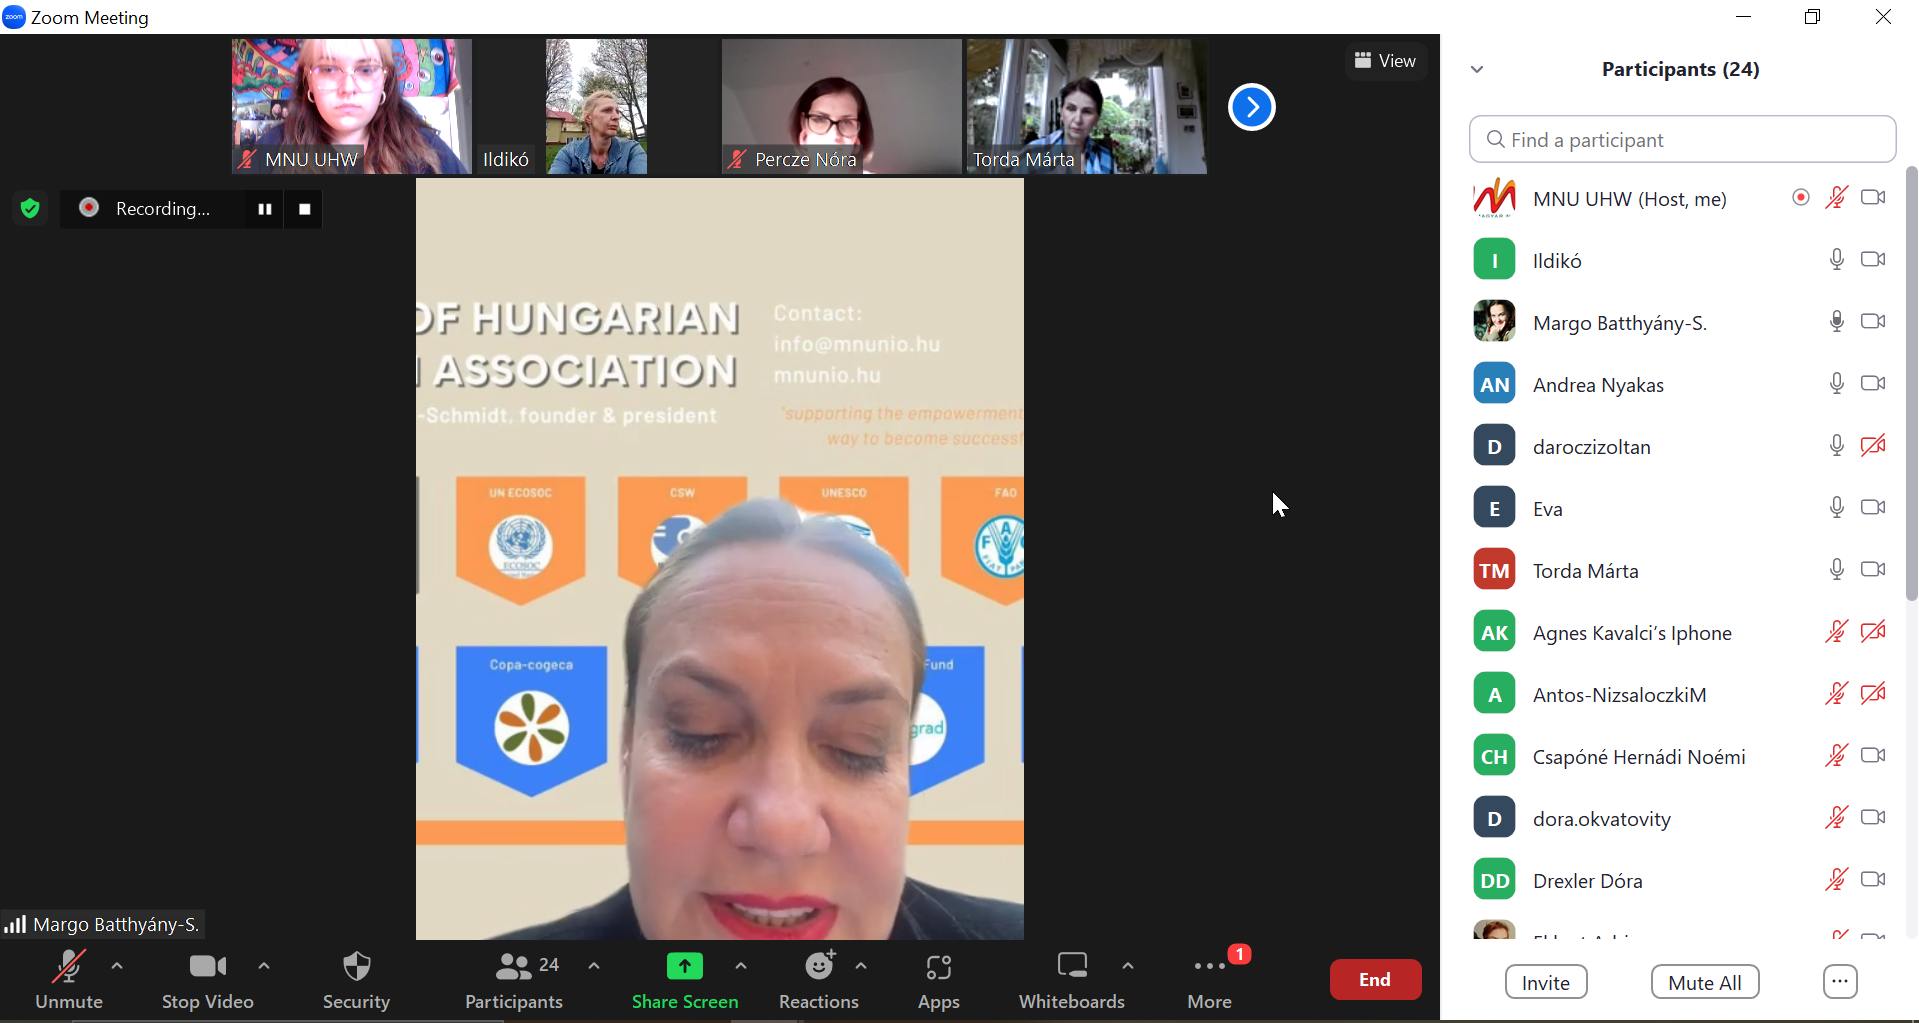Open the View layout menu
The width and height of the screenshot is (1919, 1023).
(x=1385, y=61)
